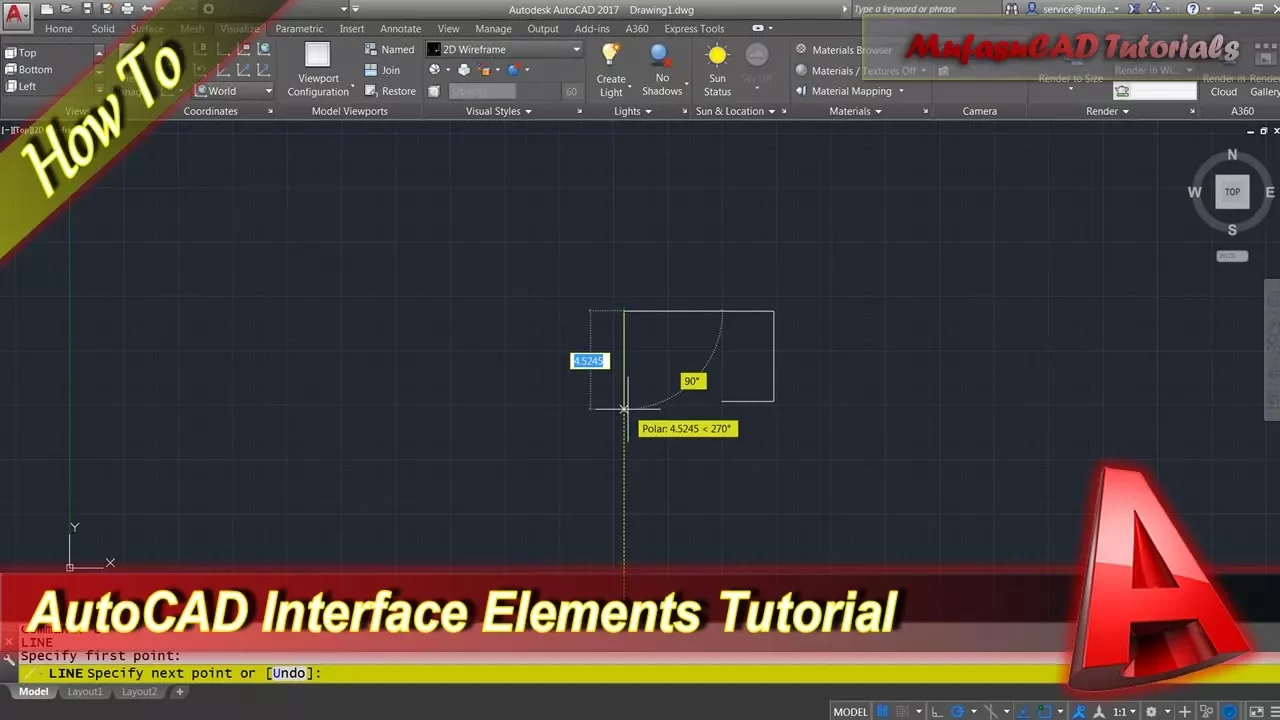Switch to the Layout1 tab
Image resolution: width=1280 pixels, height=720 pixels.
pyautogui.click(x=85, y=692)
